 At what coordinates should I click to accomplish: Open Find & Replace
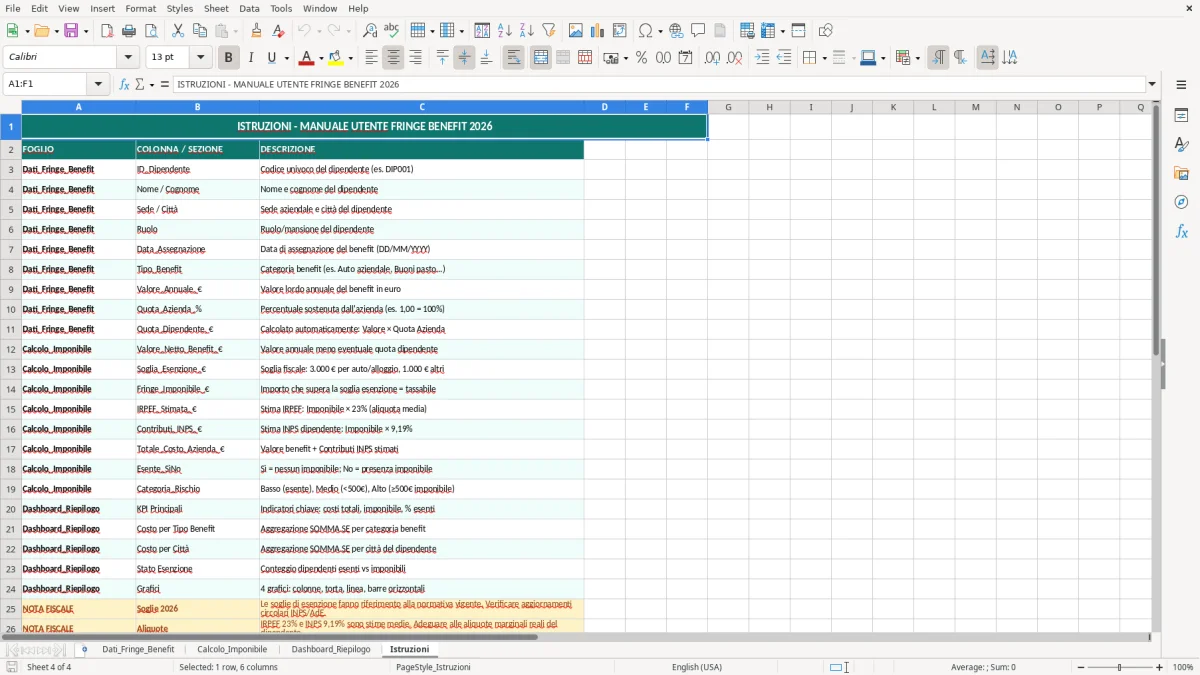(370, 31)
